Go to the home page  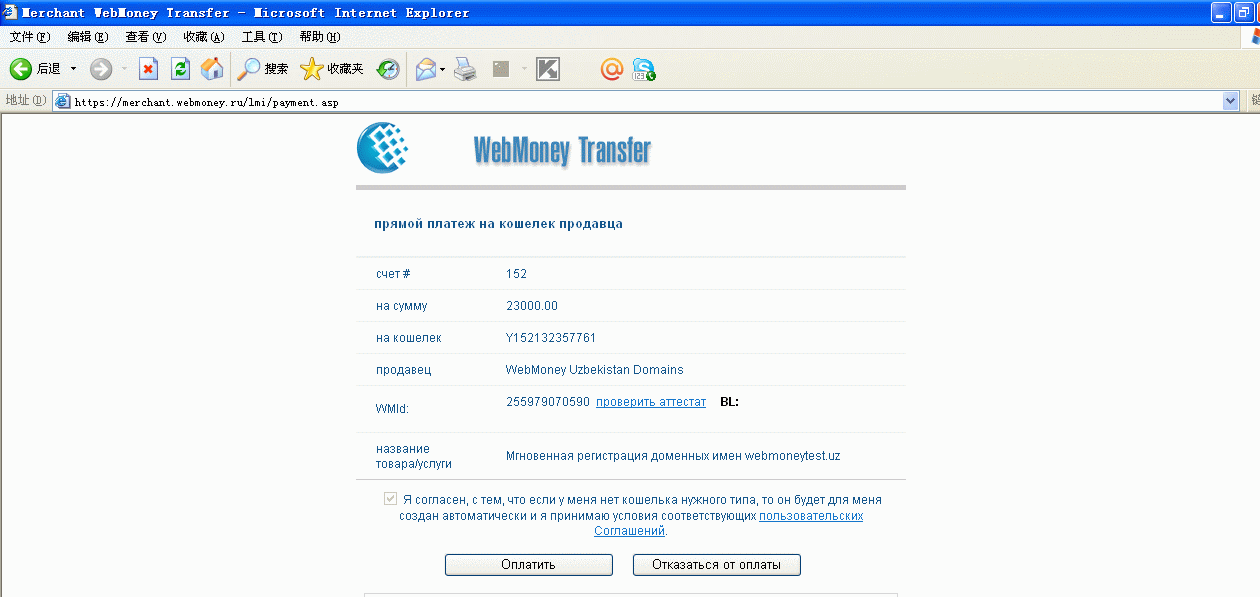[211, 69]
